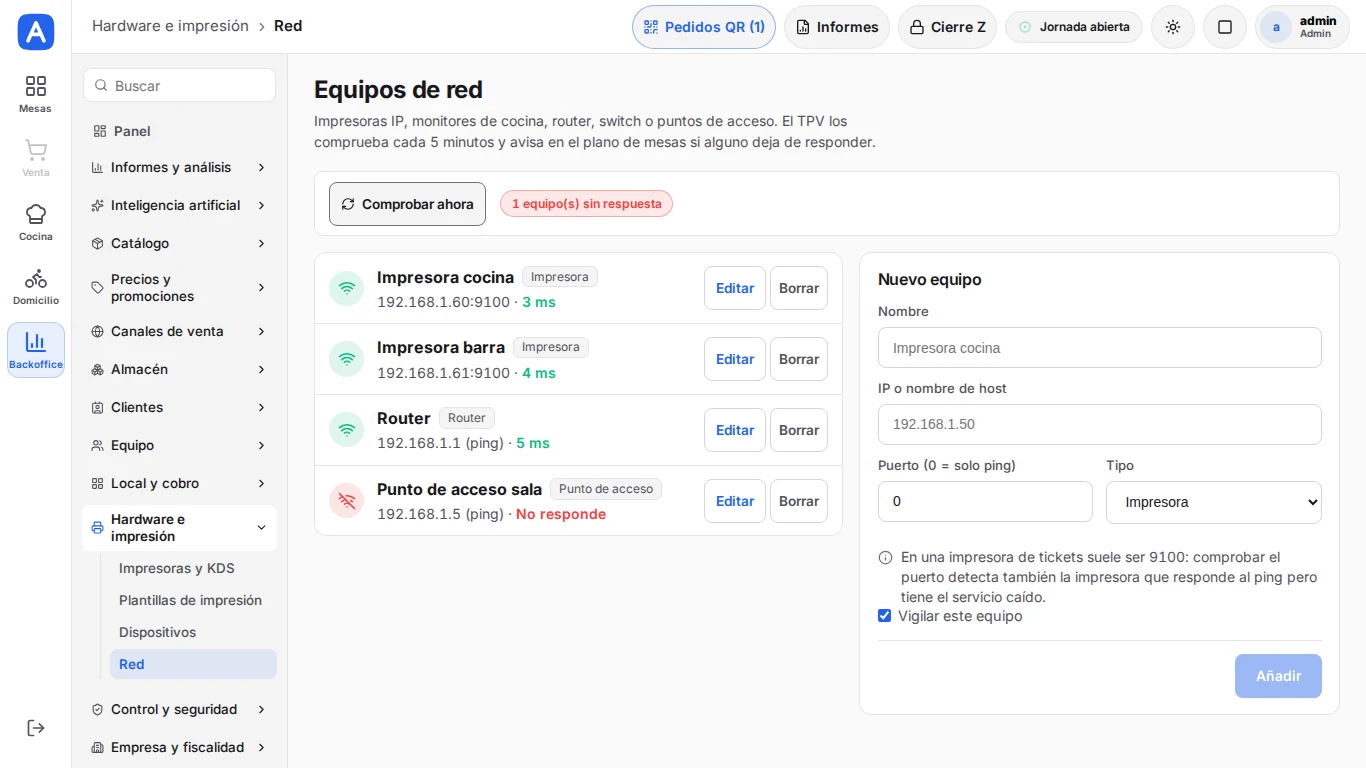This screenshot has height=768, width=1366.
Task: Open the Backoffice chart icon
Action: pos(35,350)
